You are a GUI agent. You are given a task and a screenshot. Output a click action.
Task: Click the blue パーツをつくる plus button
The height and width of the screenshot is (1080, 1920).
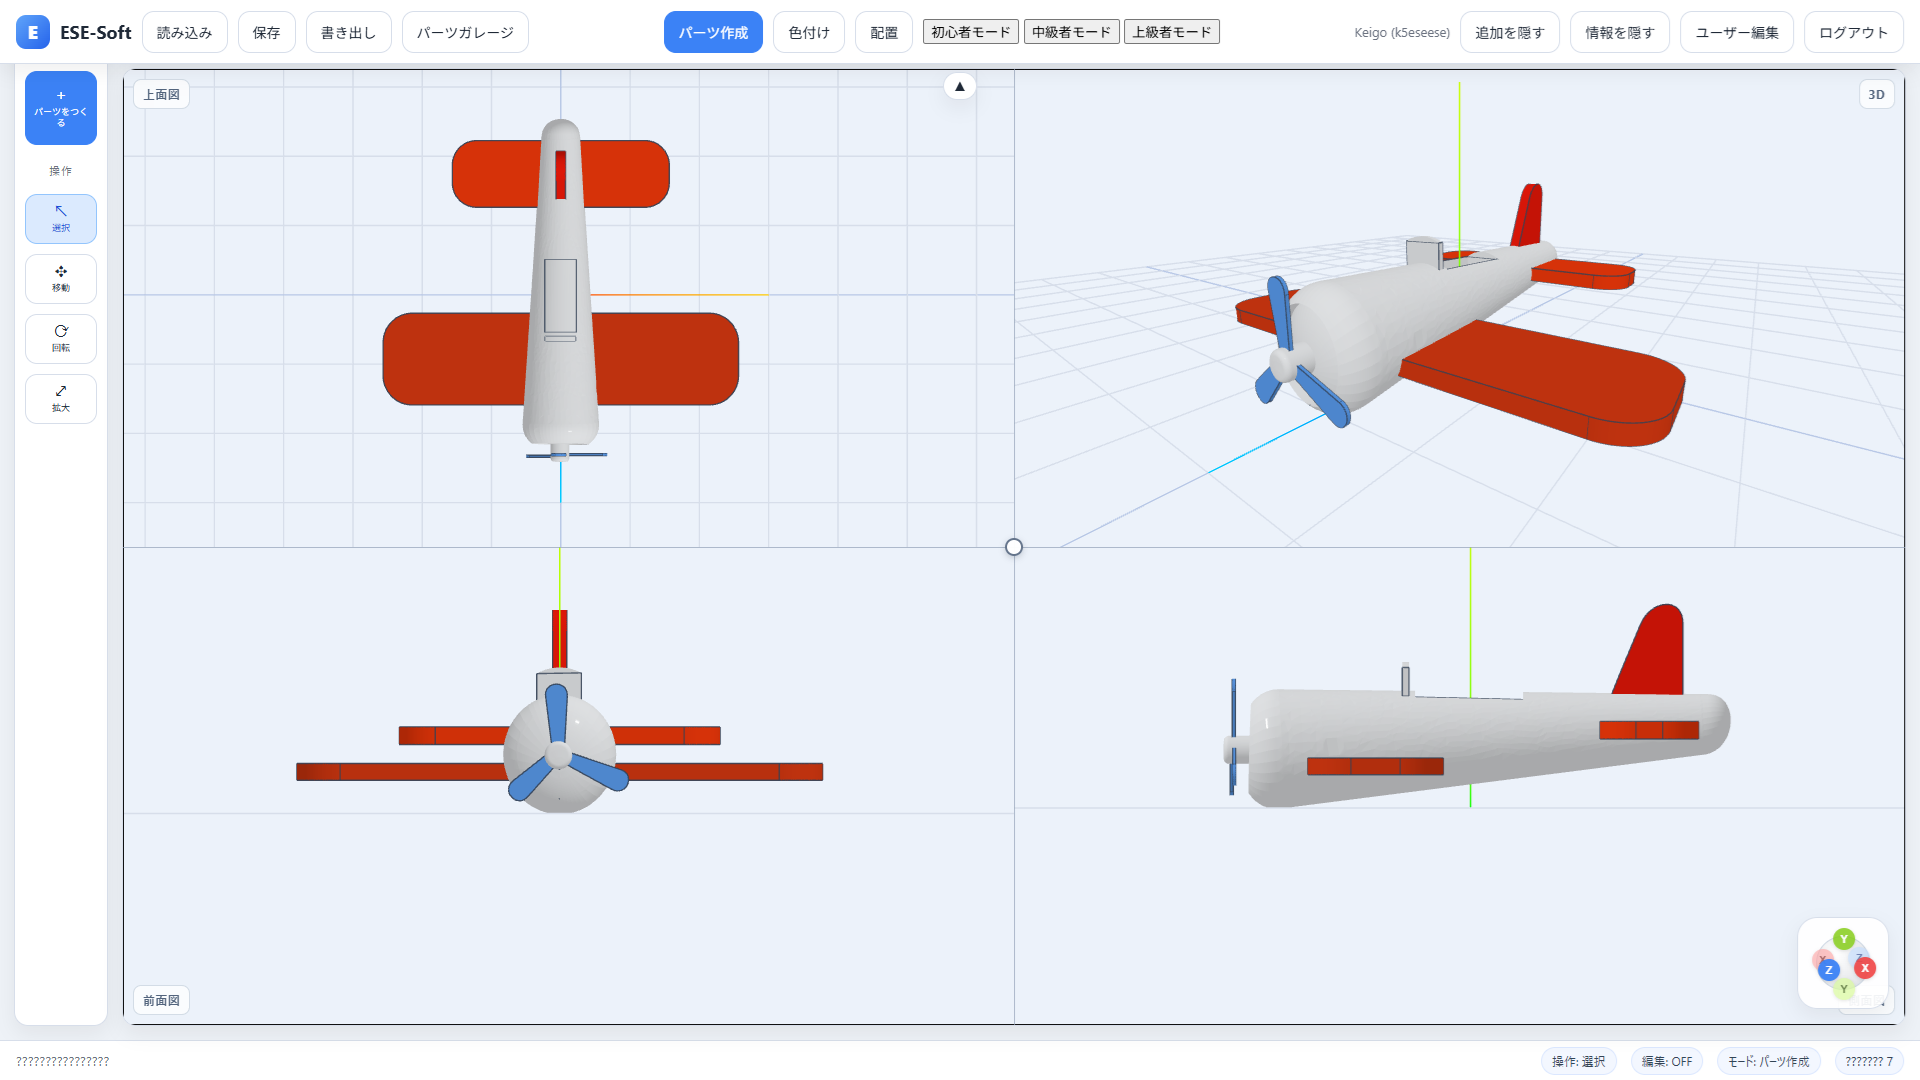61,108
